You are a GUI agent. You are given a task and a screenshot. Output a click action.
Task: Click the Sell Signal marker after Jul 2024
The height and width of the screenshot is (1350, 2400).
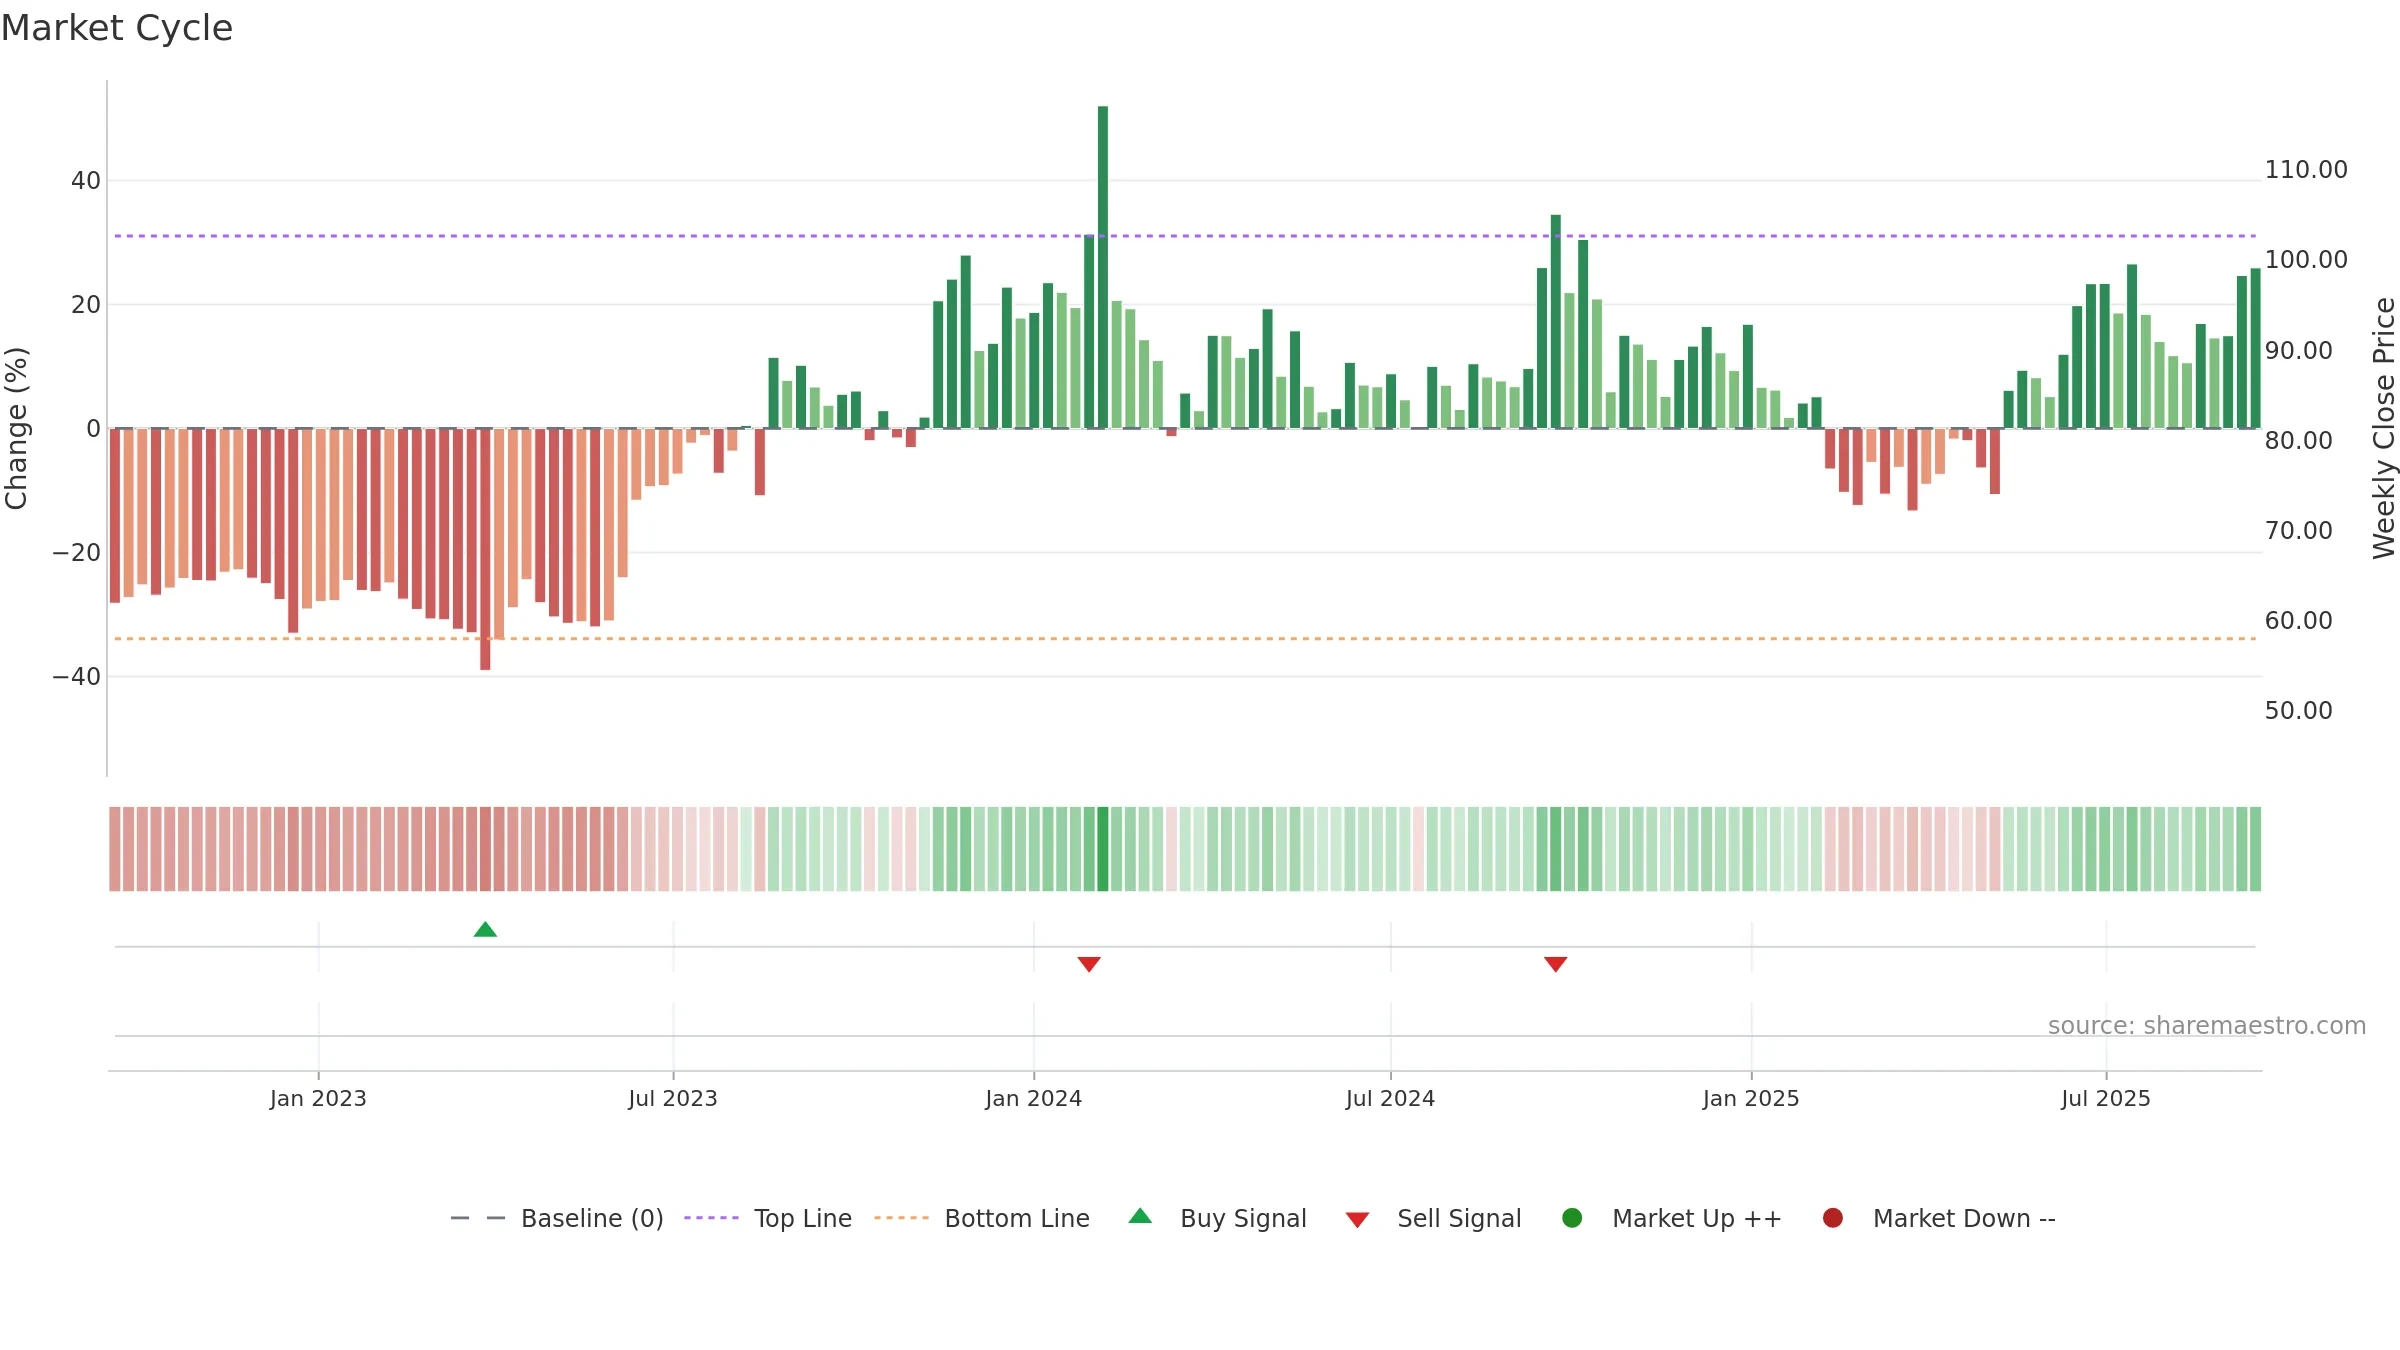point(1555,964)
